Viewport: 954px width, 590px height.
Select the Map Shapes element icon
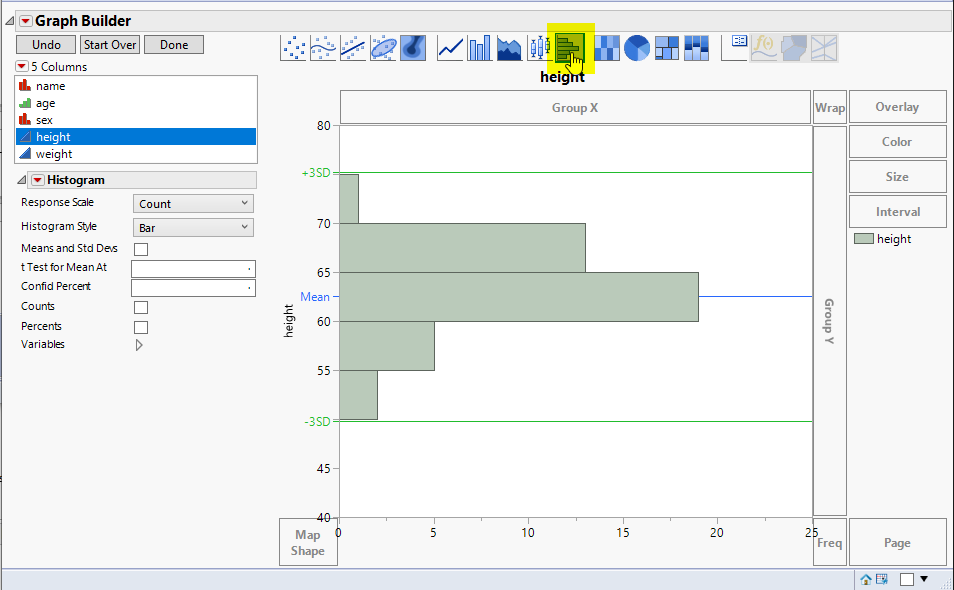[x=794, y=47]
